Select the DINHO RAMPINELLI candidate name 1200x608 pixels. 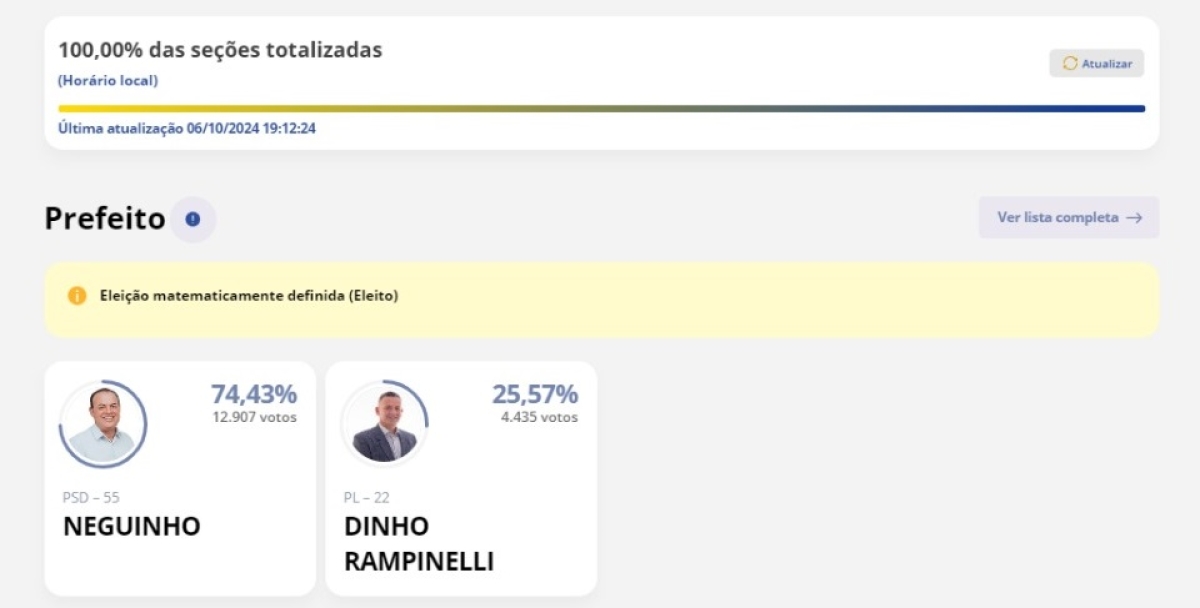click(419, 544)
